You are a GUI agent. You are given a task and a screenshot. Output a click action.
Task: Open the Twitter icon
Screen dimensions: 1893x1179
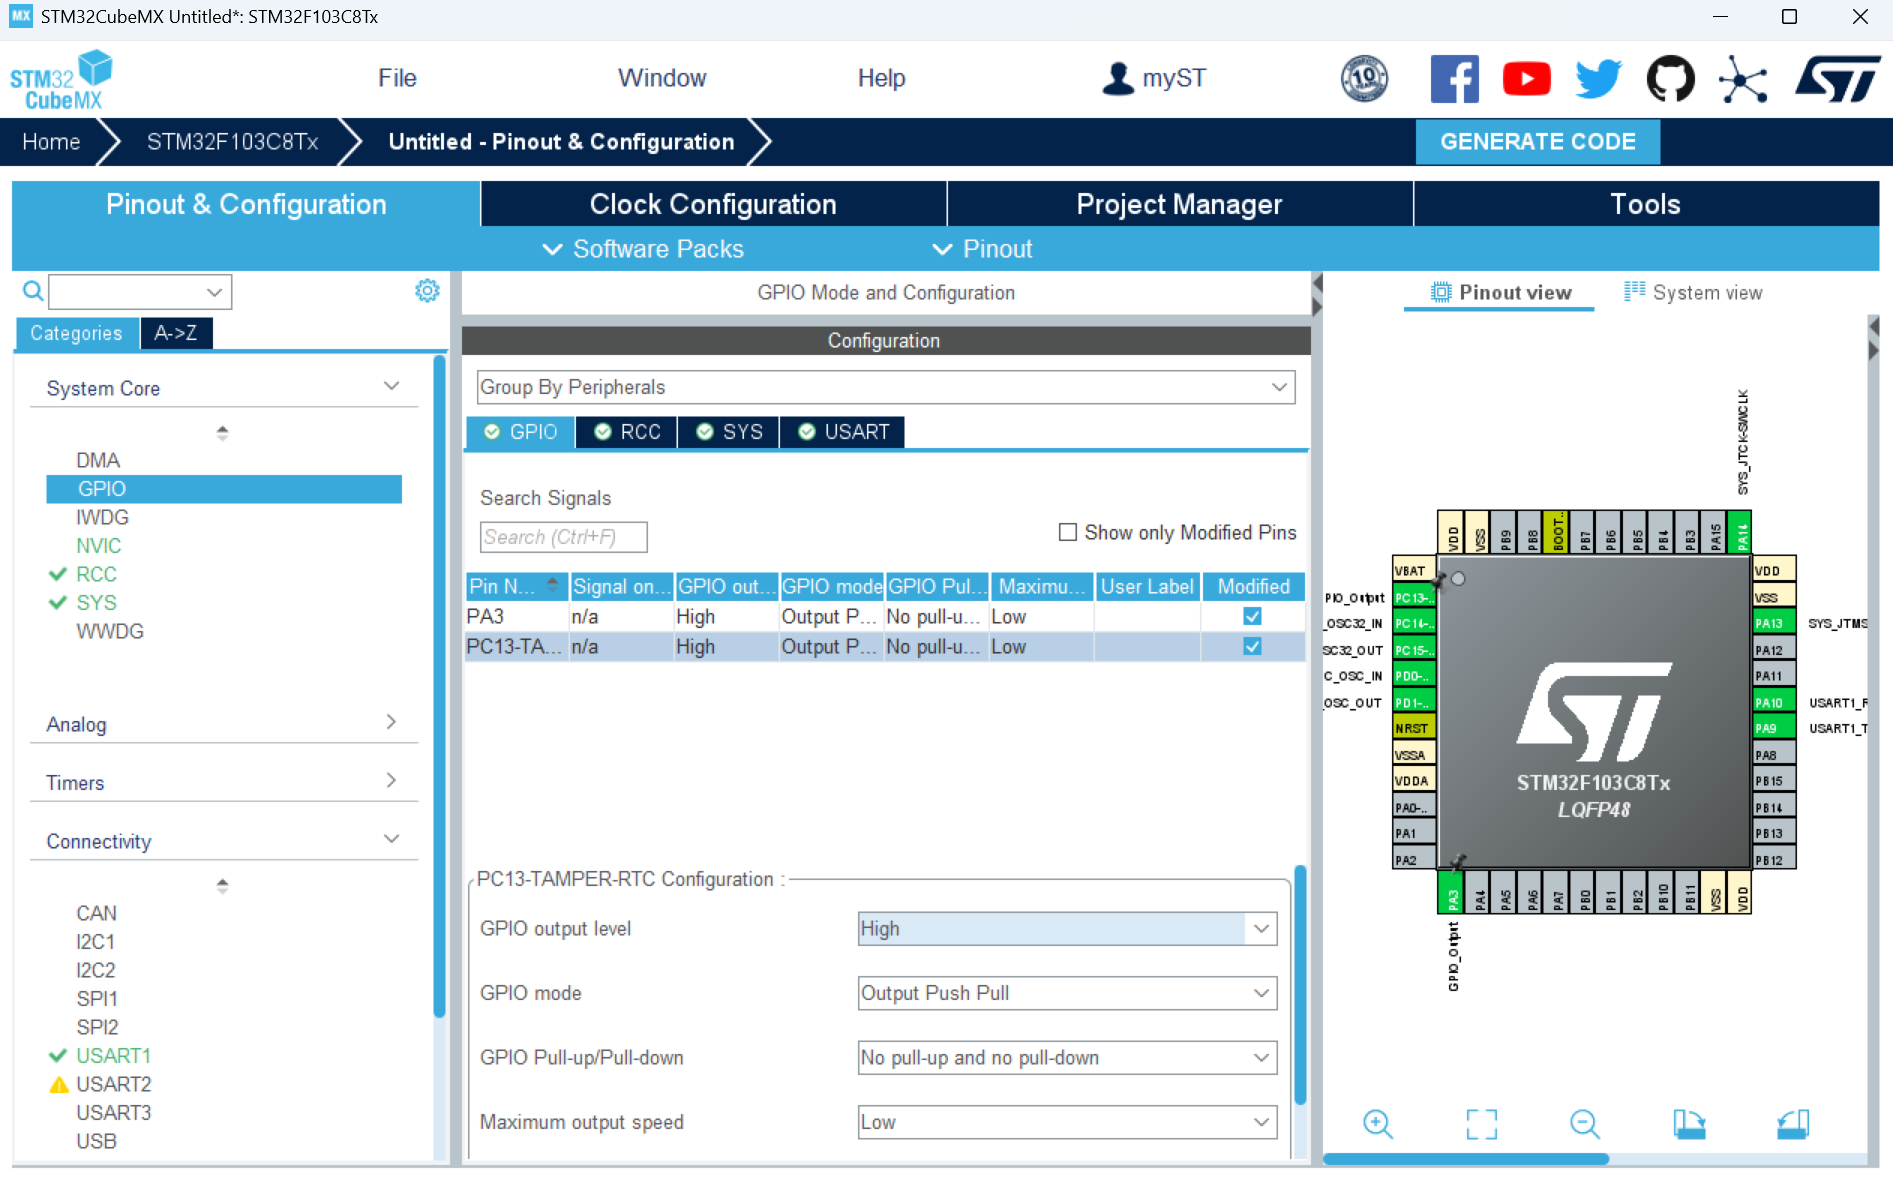[1598, 79]
